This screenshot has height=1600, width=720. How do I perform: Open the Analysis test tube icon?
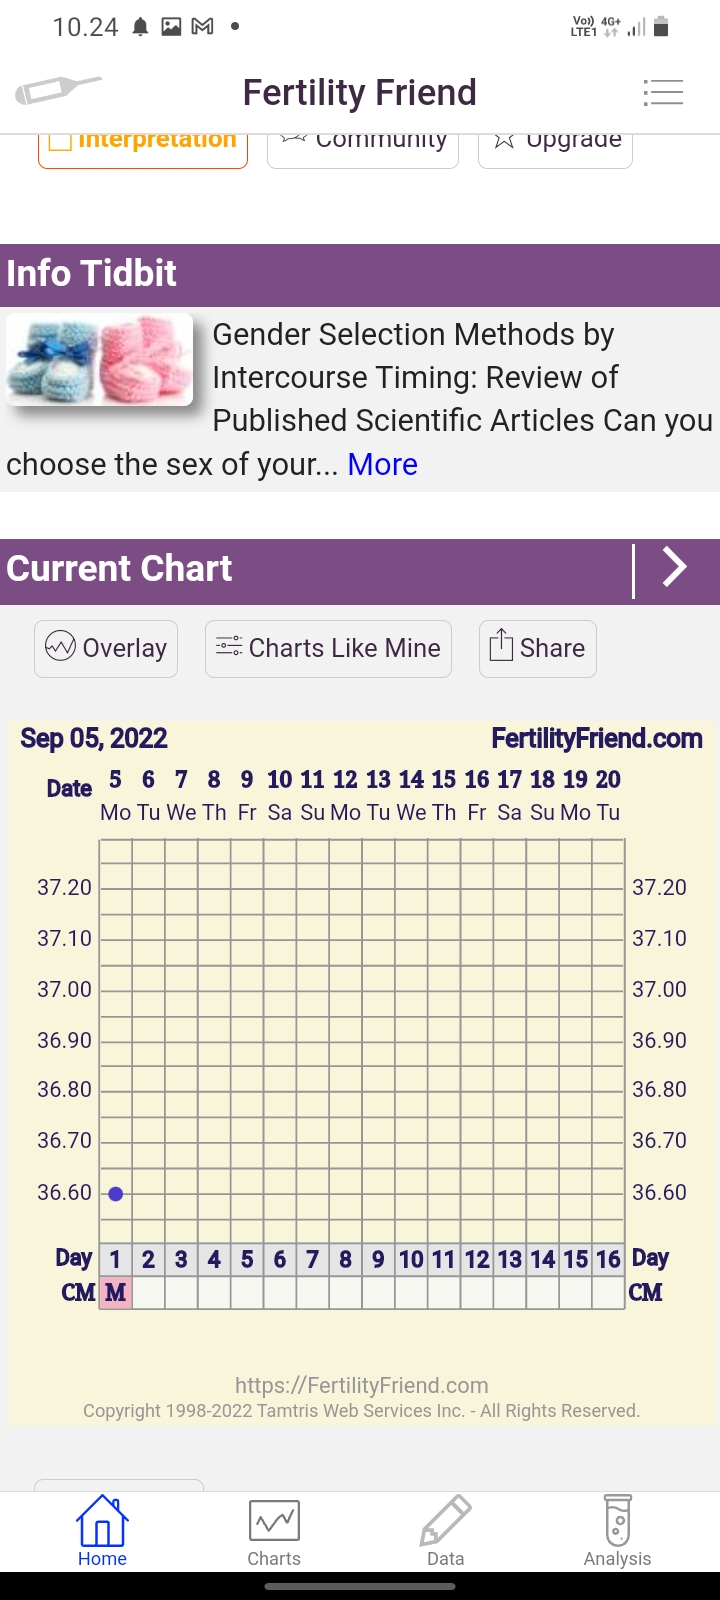click(x=617, y=1530)
